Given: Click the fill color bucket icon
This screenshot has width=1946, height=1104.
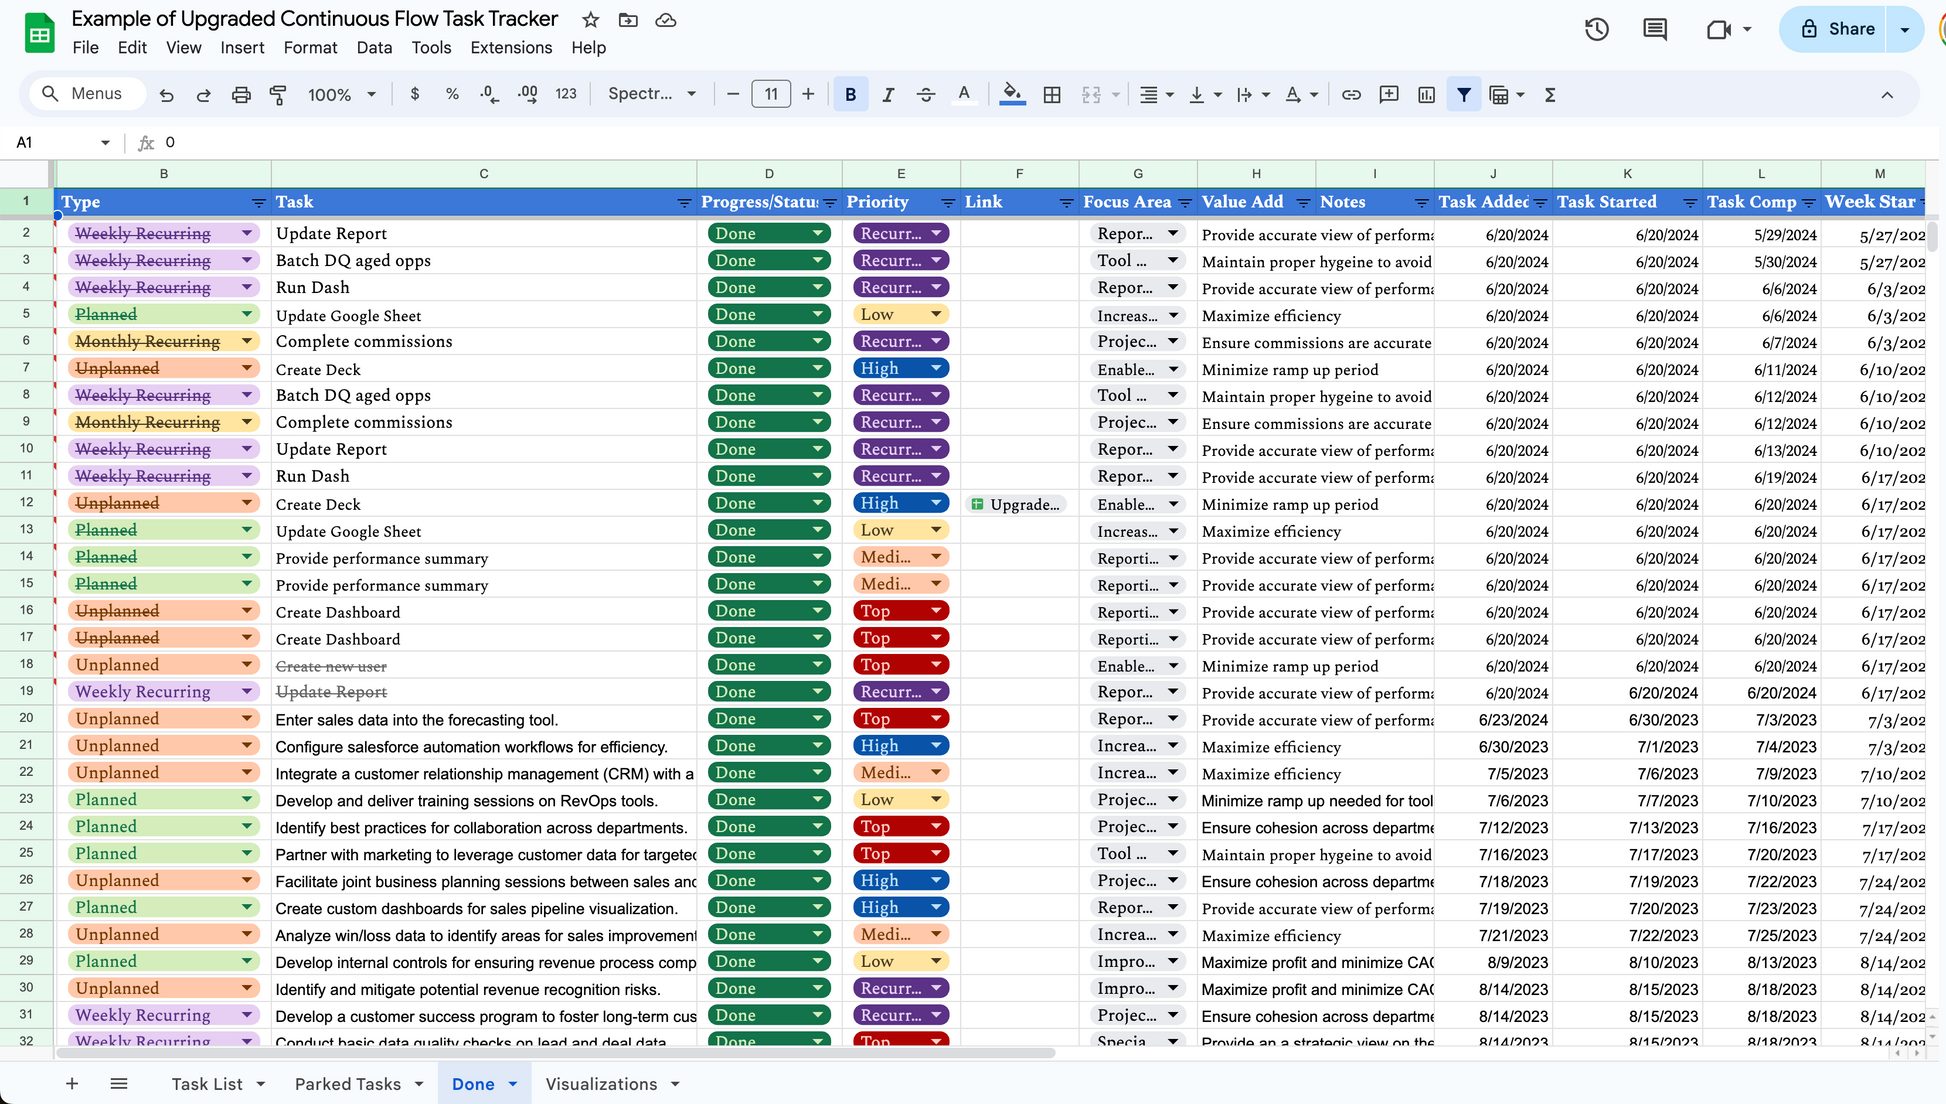Looking at the screenshot, I should tap(1012, 94).
